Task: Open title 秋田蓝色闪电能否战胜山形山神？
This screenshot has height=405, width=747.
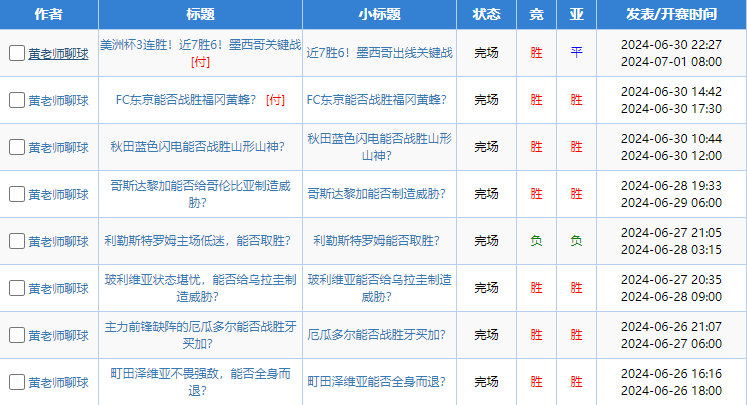Action: 197,147
